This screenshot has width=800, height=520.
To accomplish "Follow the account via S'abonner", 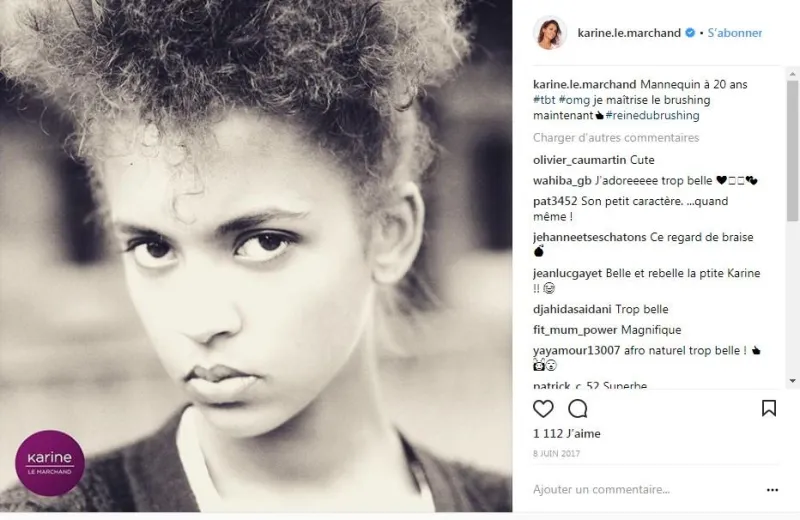I will pos(734,33).
